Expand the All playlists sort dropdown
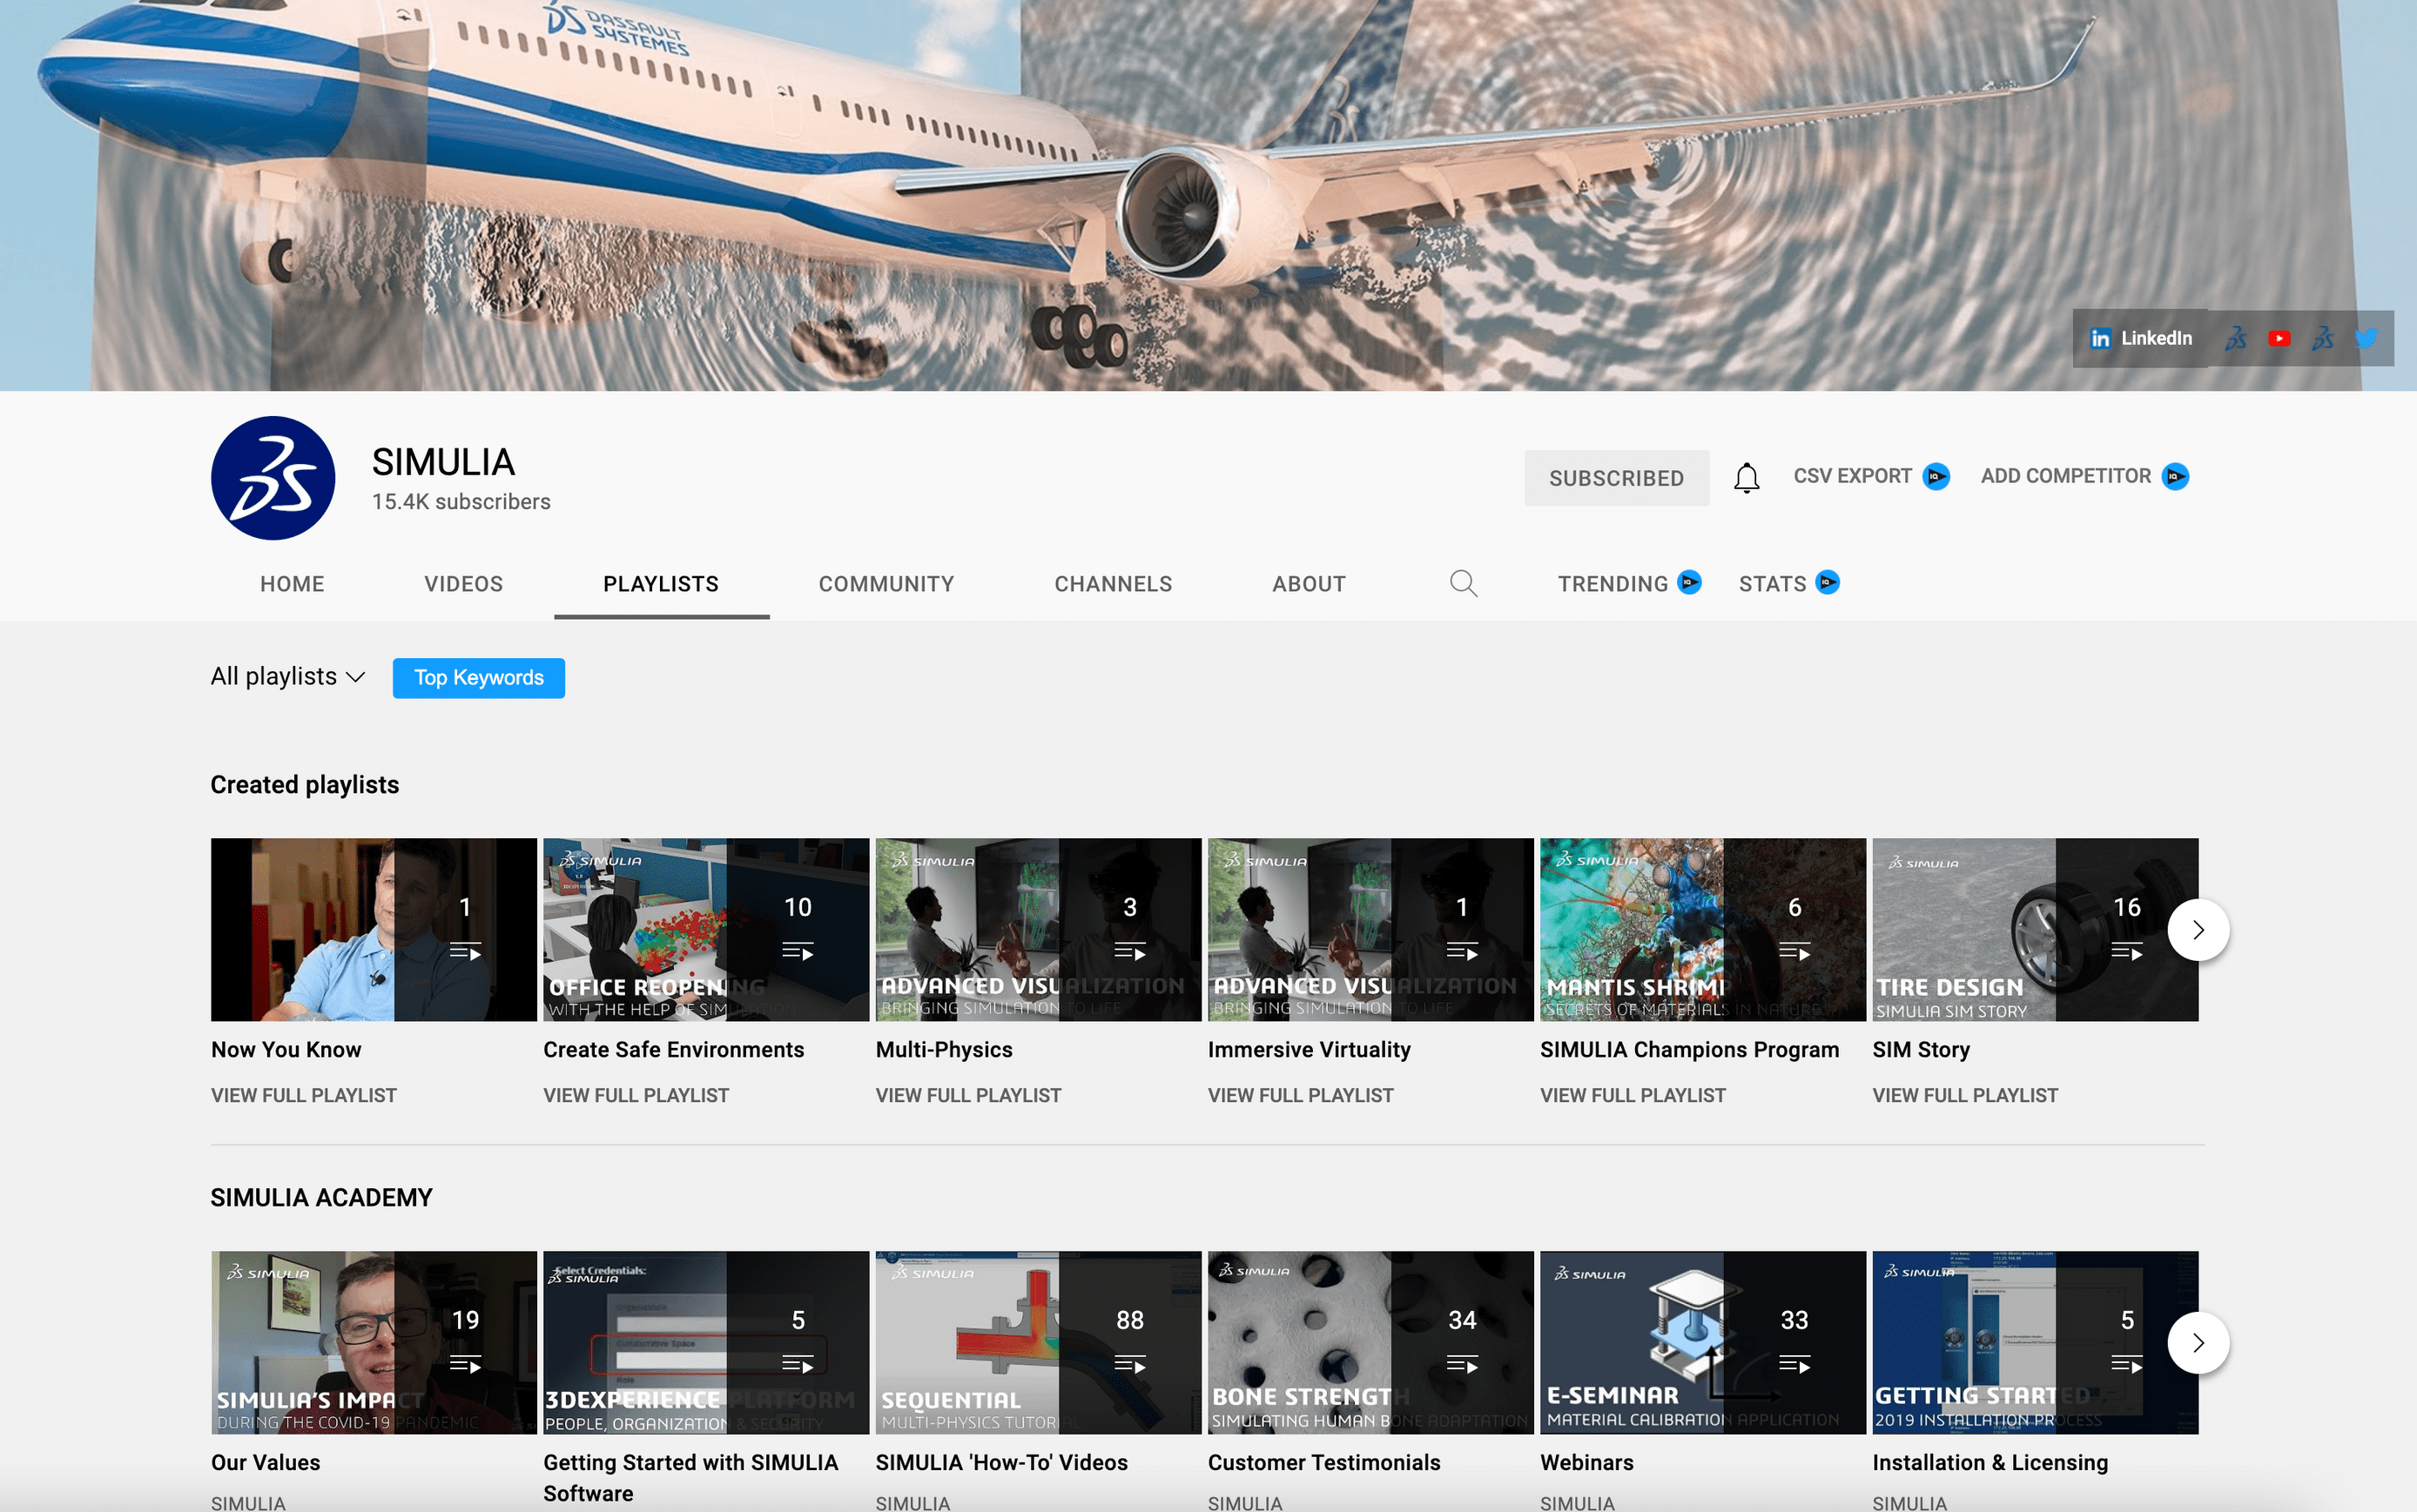This screenshot has width=2417, height=1512. point(287,677)
